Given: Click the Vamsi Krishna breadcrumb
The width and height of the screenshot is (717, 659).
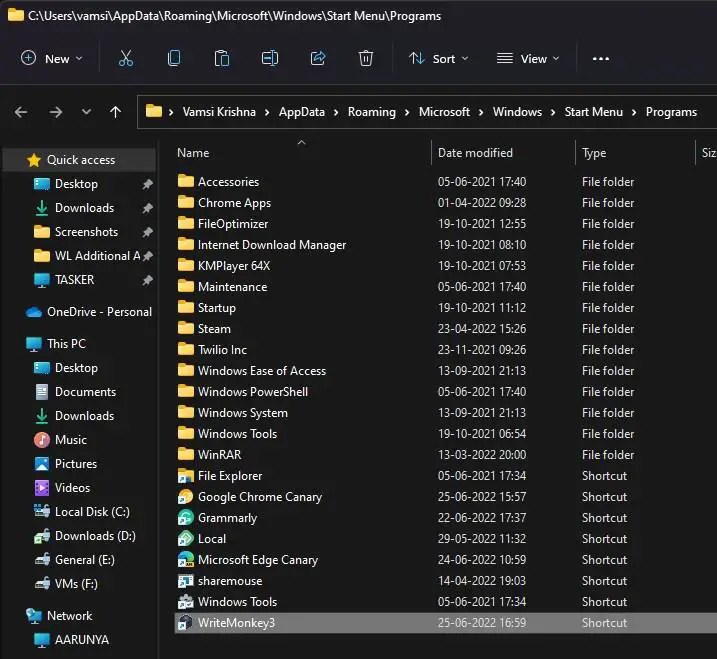Looking at the screenshot, I should tap(219, 112).
